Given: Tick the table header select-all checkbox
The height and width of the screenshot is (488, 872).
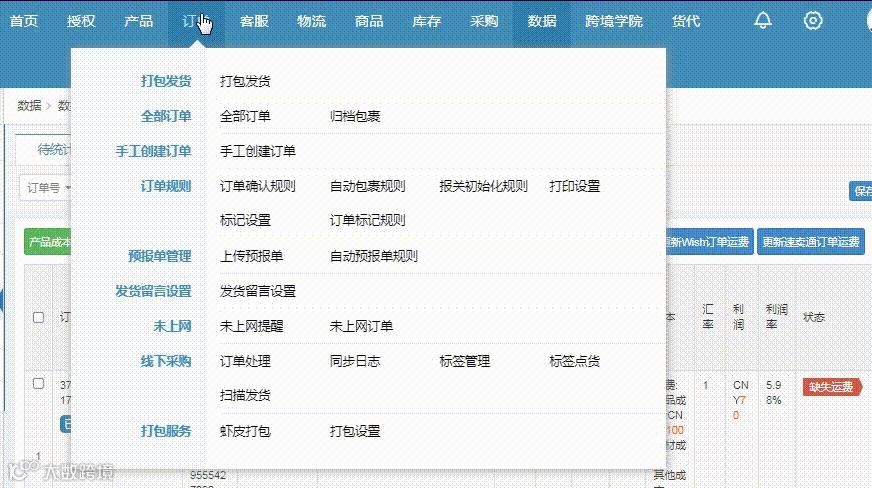Looking at the screenshot, I should [x=38, y=317].
